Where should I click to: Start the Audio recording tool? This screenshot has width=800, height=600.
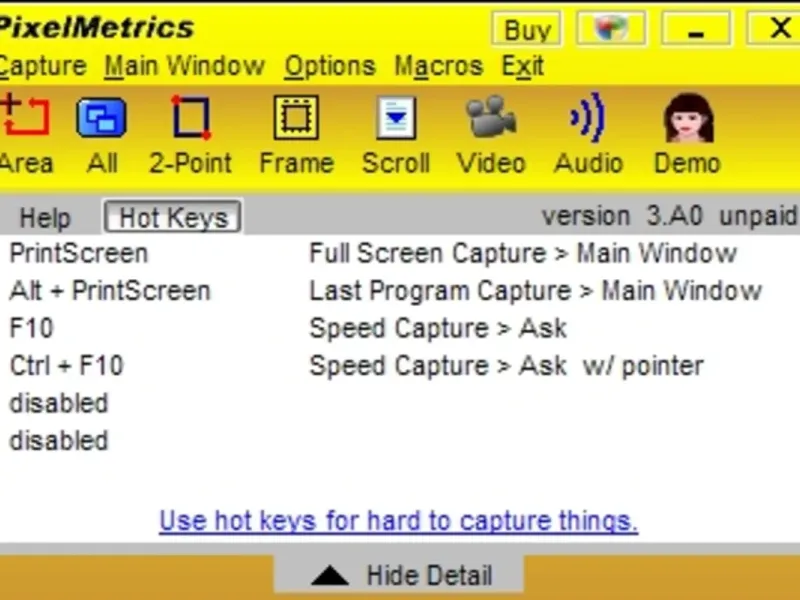pyautogui.click(x=588, y=134)
